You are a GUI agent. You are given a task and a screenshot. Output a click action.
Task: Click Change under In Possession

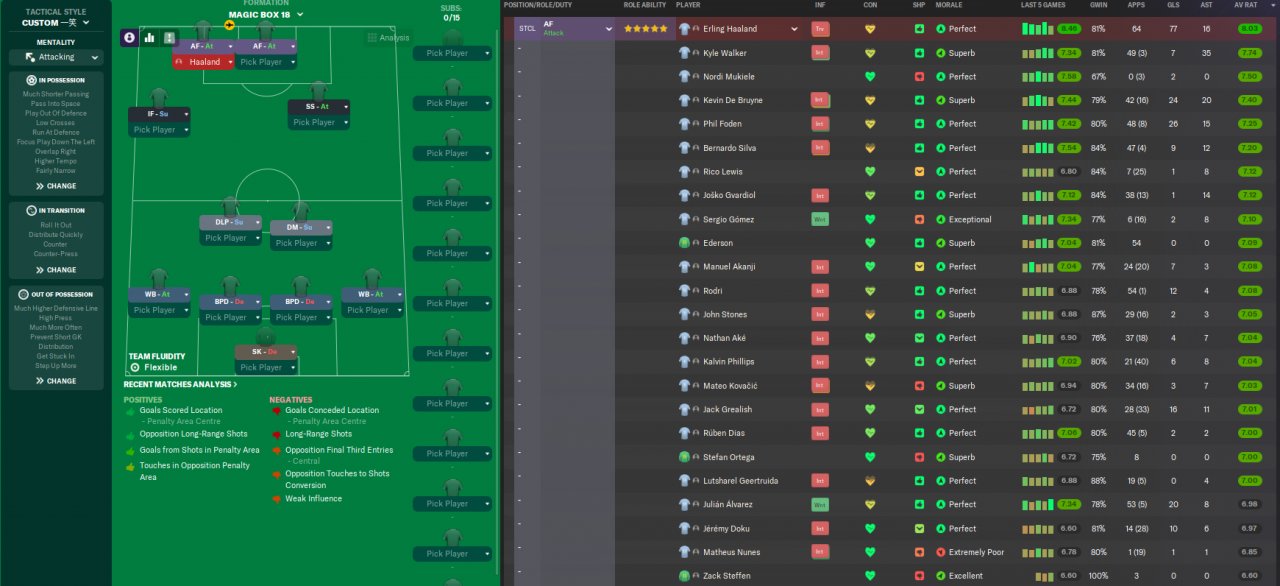[x=56, y=186]
